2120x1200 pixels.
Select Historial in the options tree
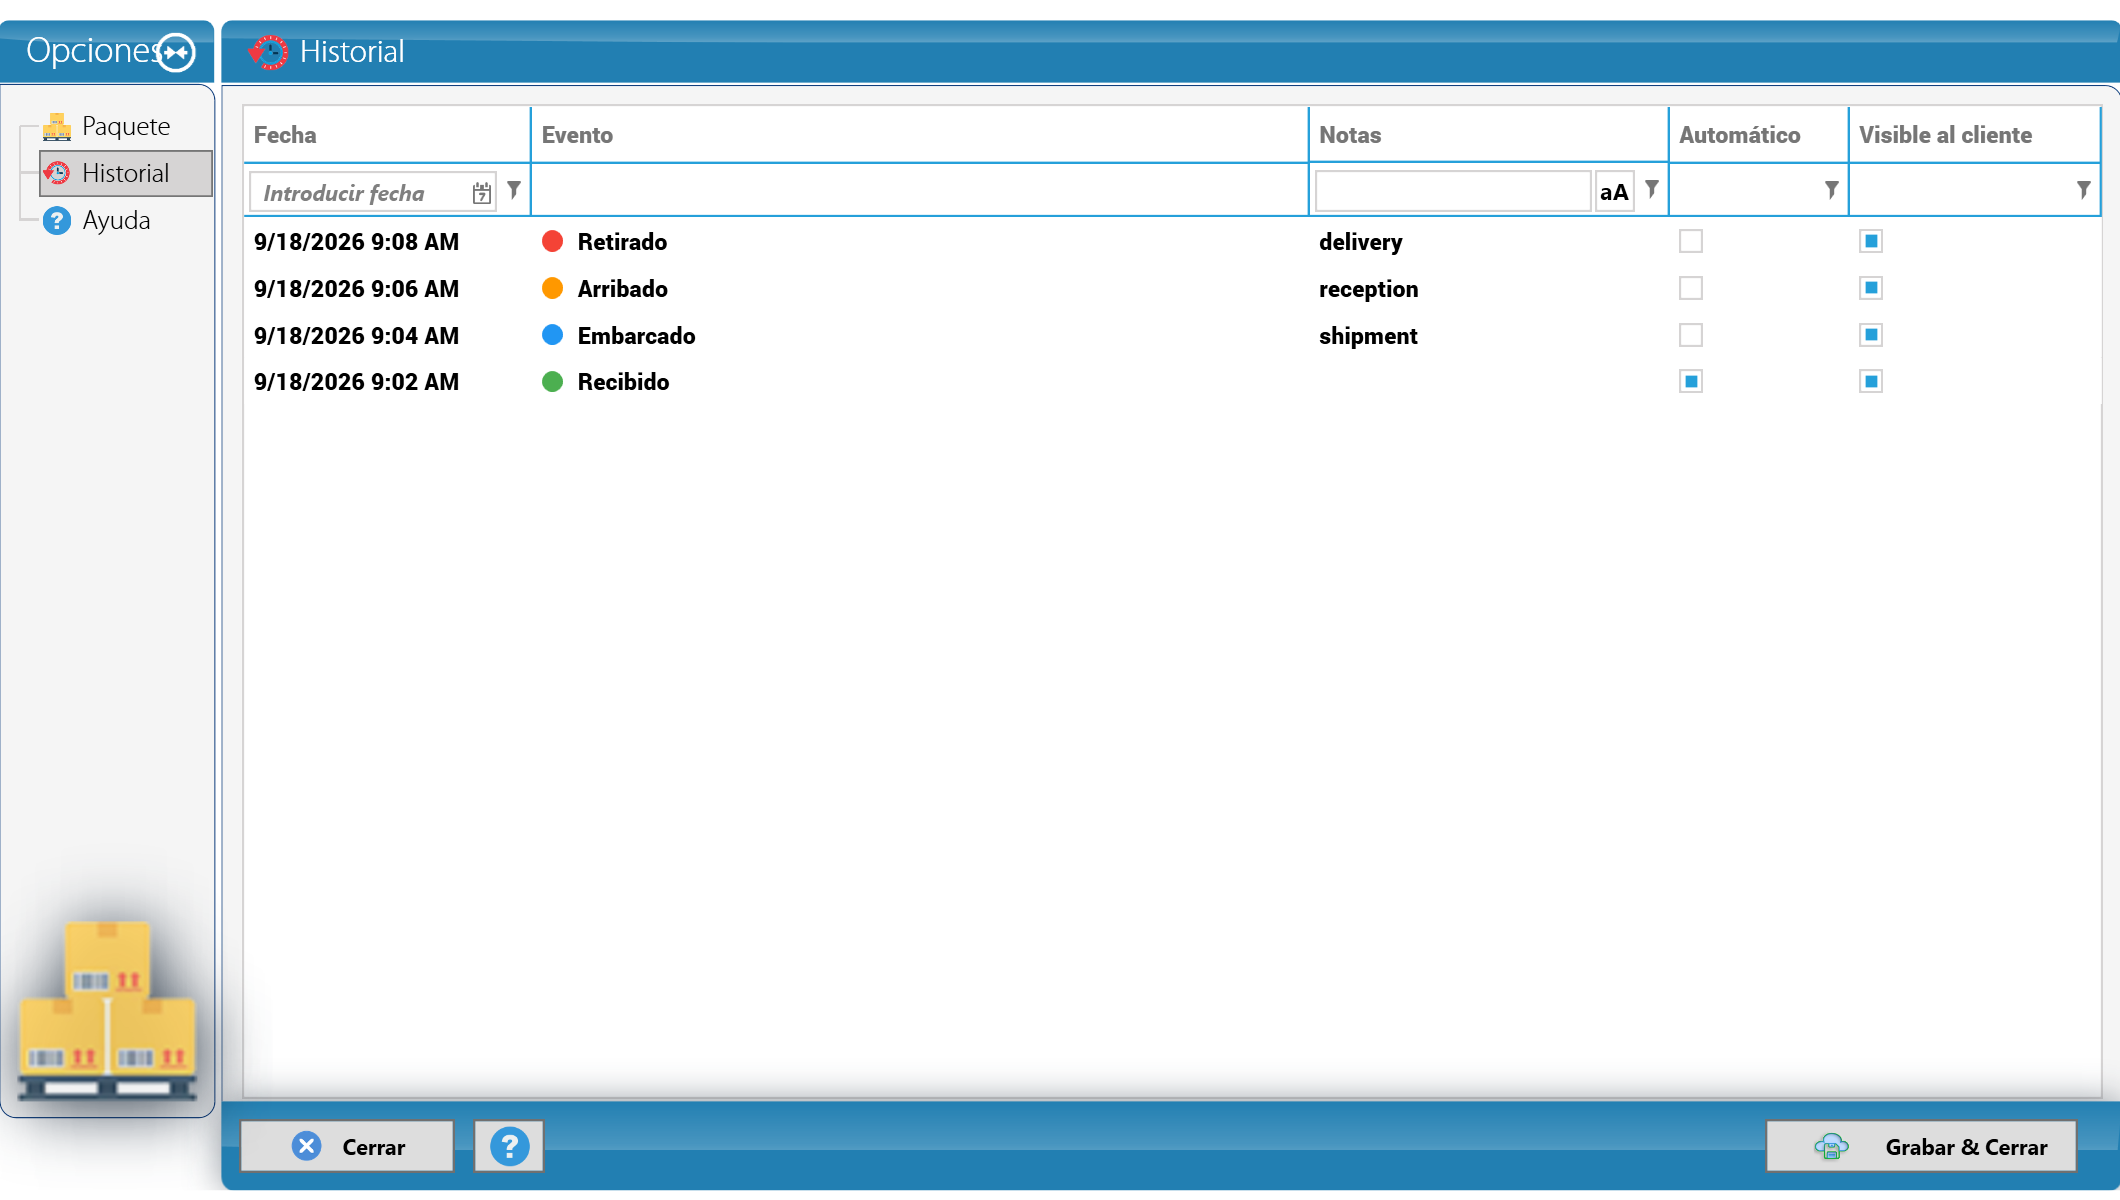tap(126, 173)
